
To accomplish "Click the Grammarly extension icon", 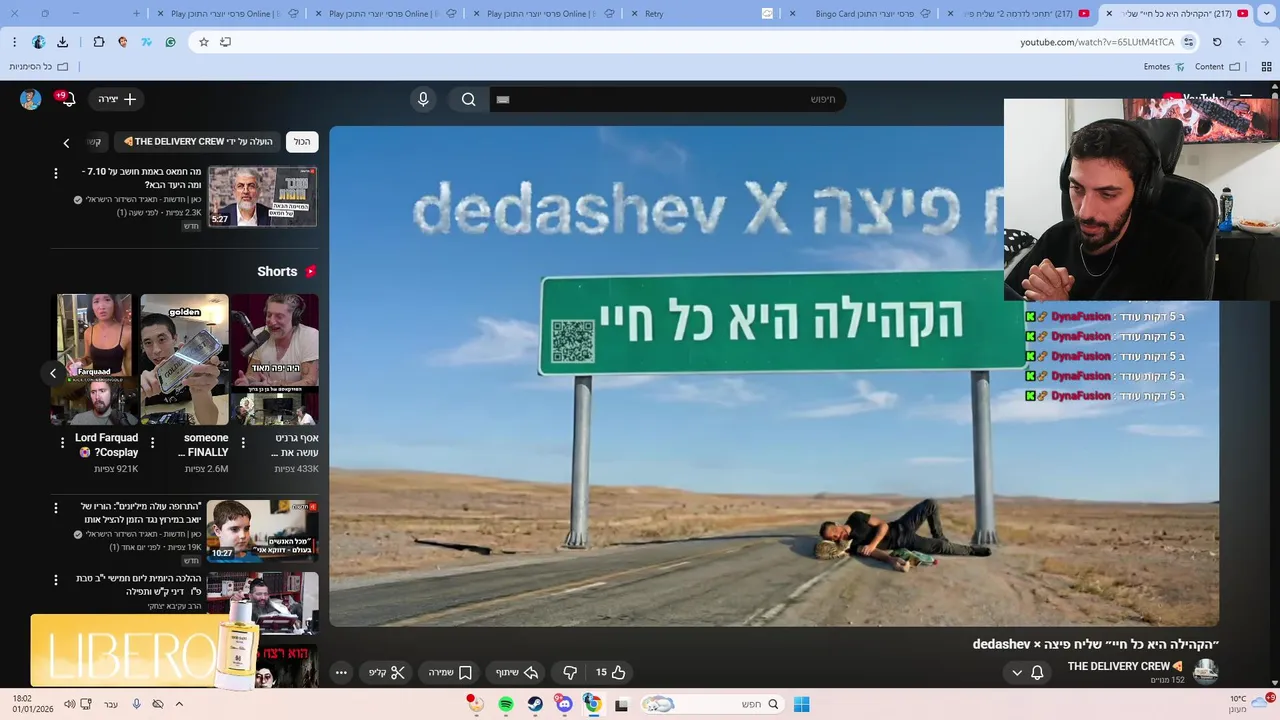I will tap(170, 42).
